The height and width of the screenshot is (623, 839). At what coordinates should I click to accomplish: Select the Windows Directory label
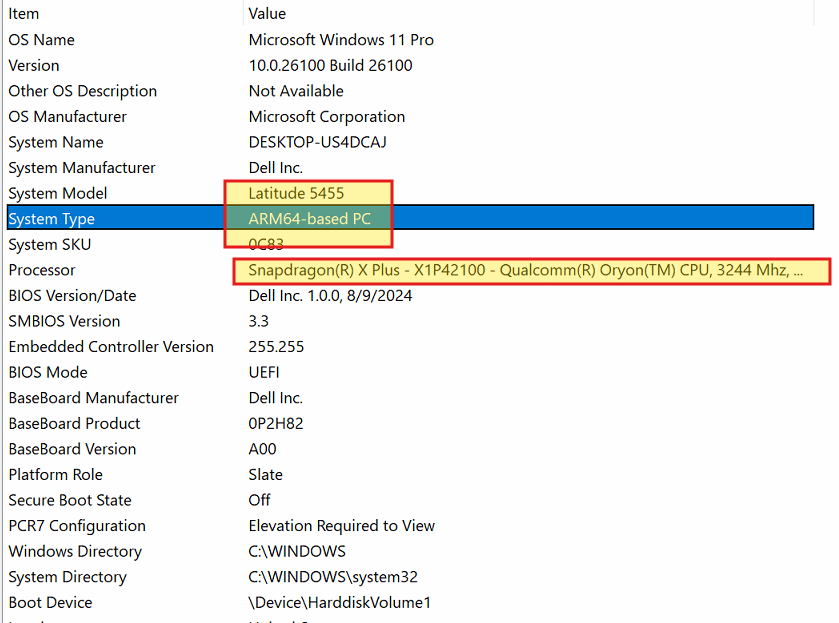(75, 552)
